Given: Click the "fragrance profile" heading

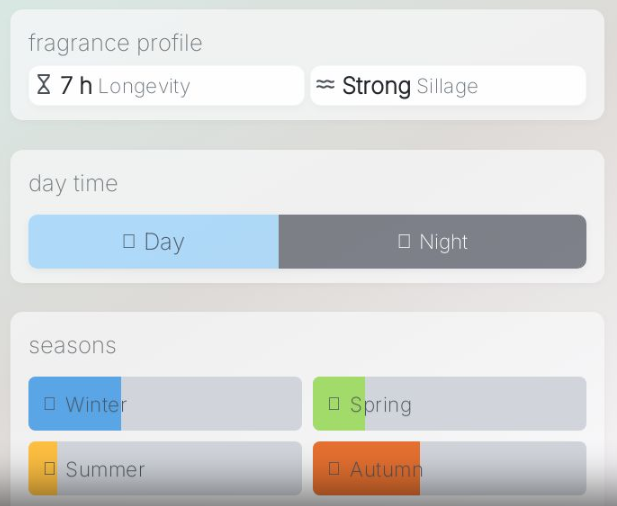Looking at the screenshot, I should point(115,43).
